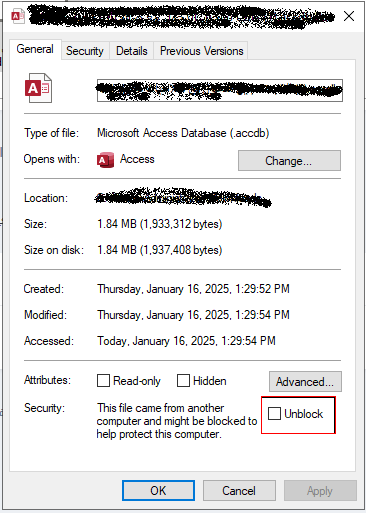
Task: Switch to the Security tab
Action: click(85, 51)
